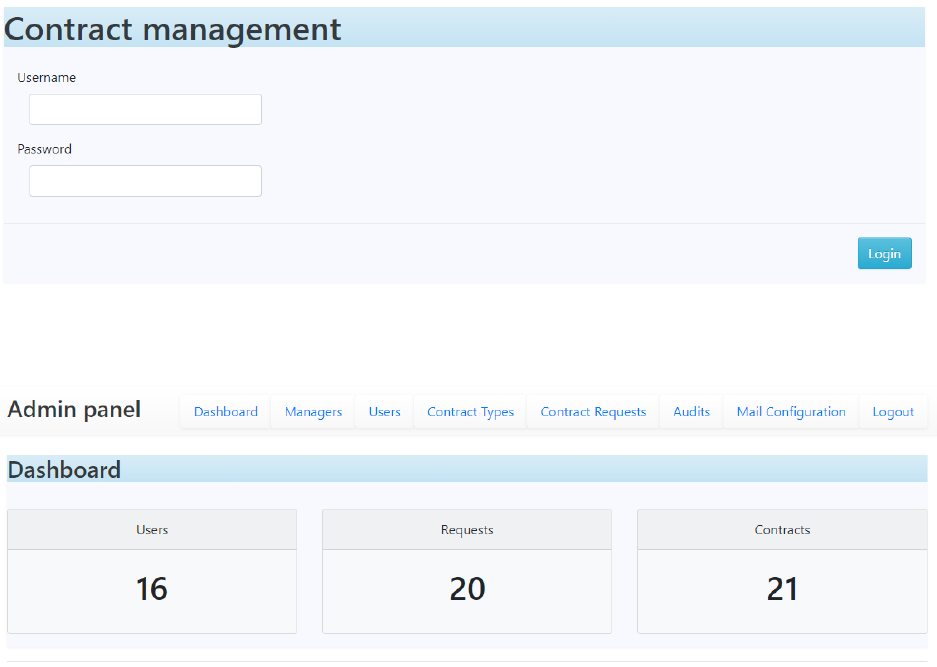The height and width of the screenshot is (667, 937).
Task: Open Contract Requests page
Action: 593,412
